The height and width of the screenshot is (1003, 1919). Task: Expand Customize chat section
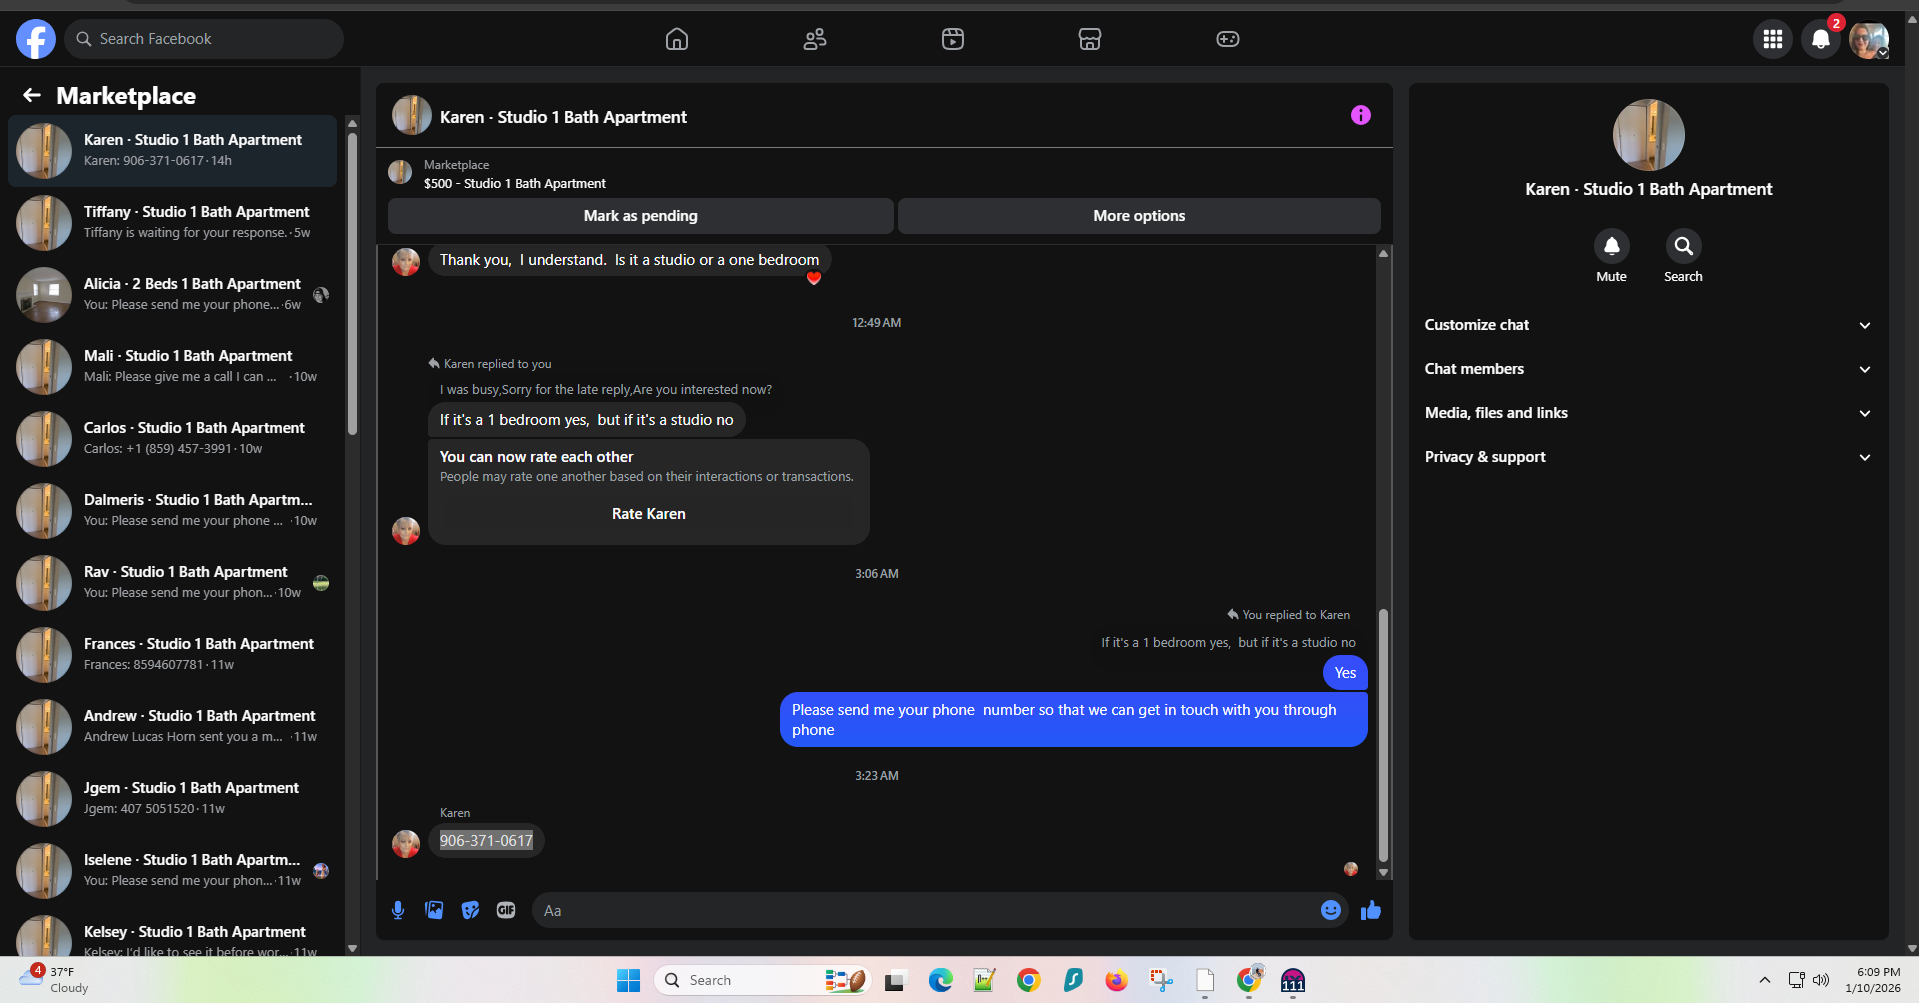pyautogui.click(x=1648, y=325)
